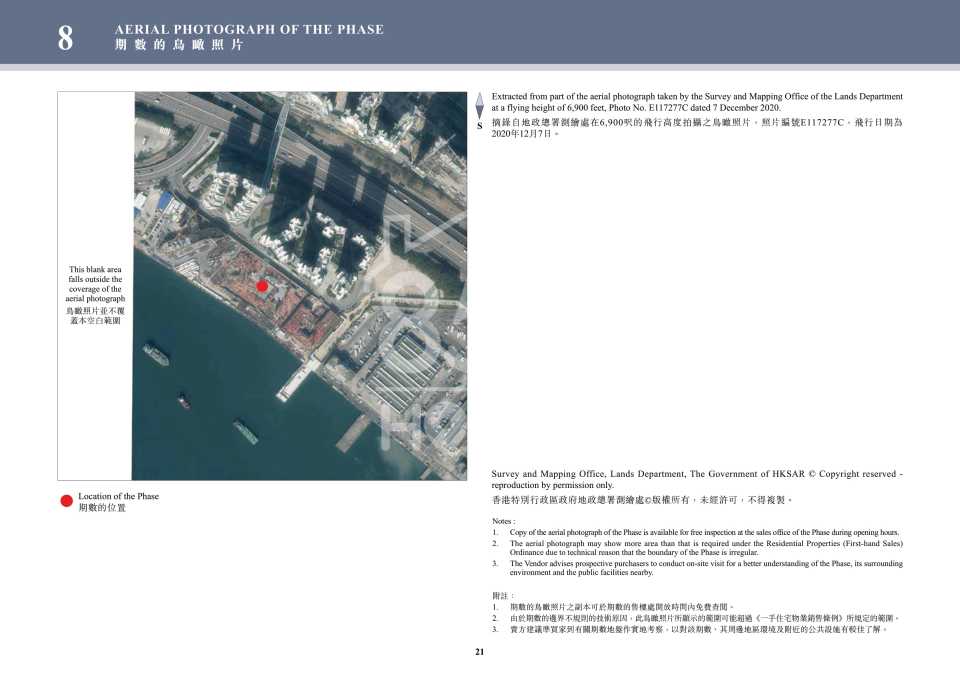Click the 'Extracted from part of the aerial' paragraph
960x679 pixels.
click(x=696, y=102)
